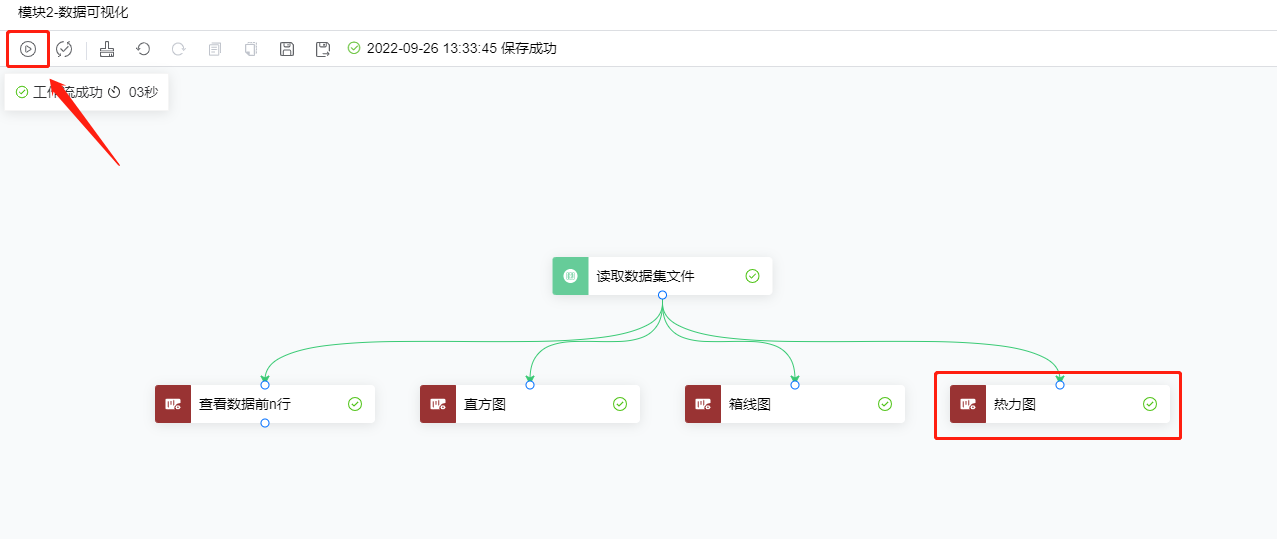Select the 读取数据集文件 node

point(660,276)
